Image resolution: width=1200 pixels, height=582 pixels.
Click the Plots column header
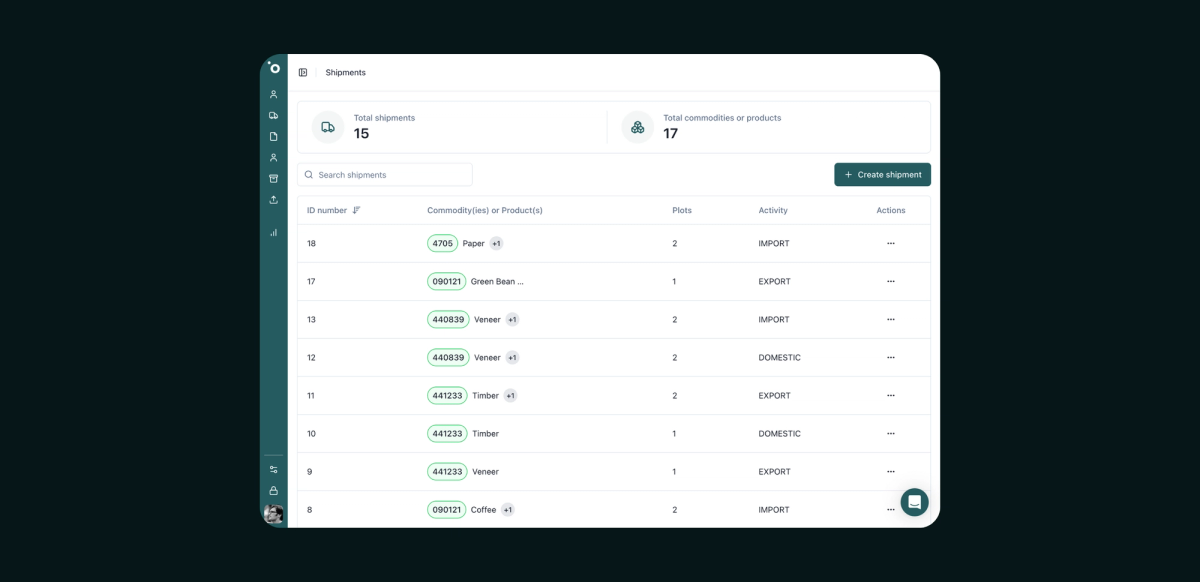coord(682,210)
